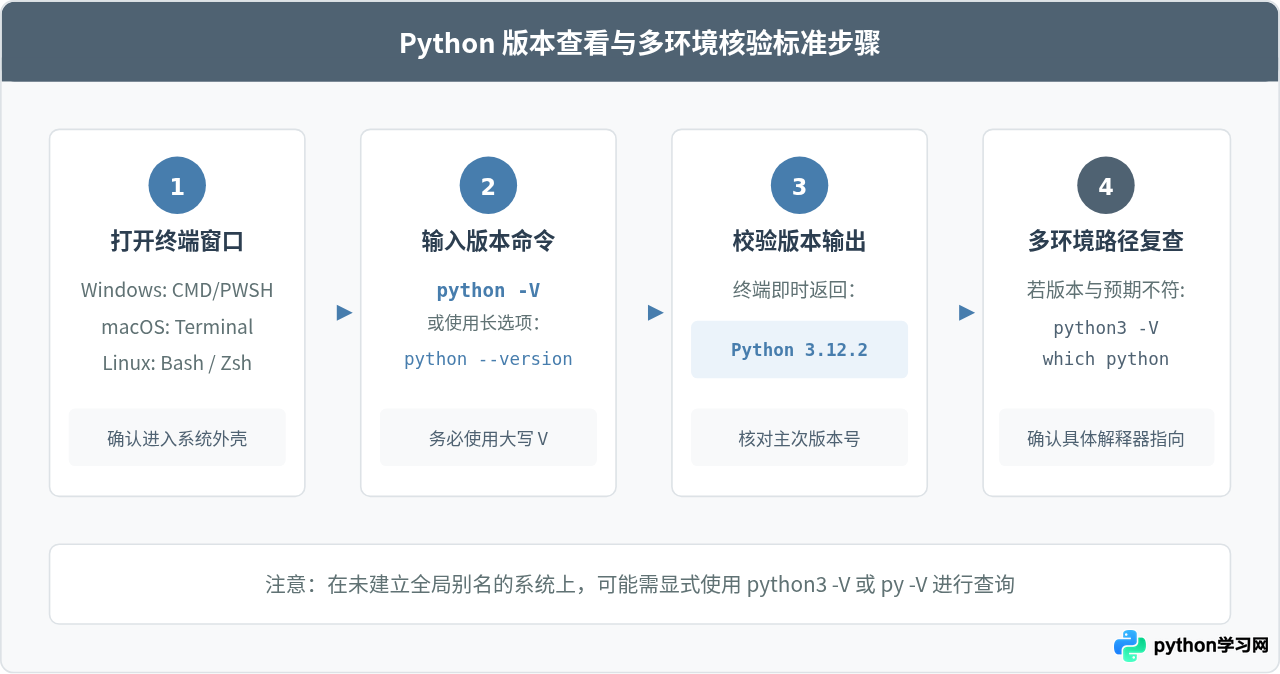The image size is (1280, 674).
Task: Click the title "Python 版本查看与多环境核验标准步骤"
Action: click(x=640, y=44)
